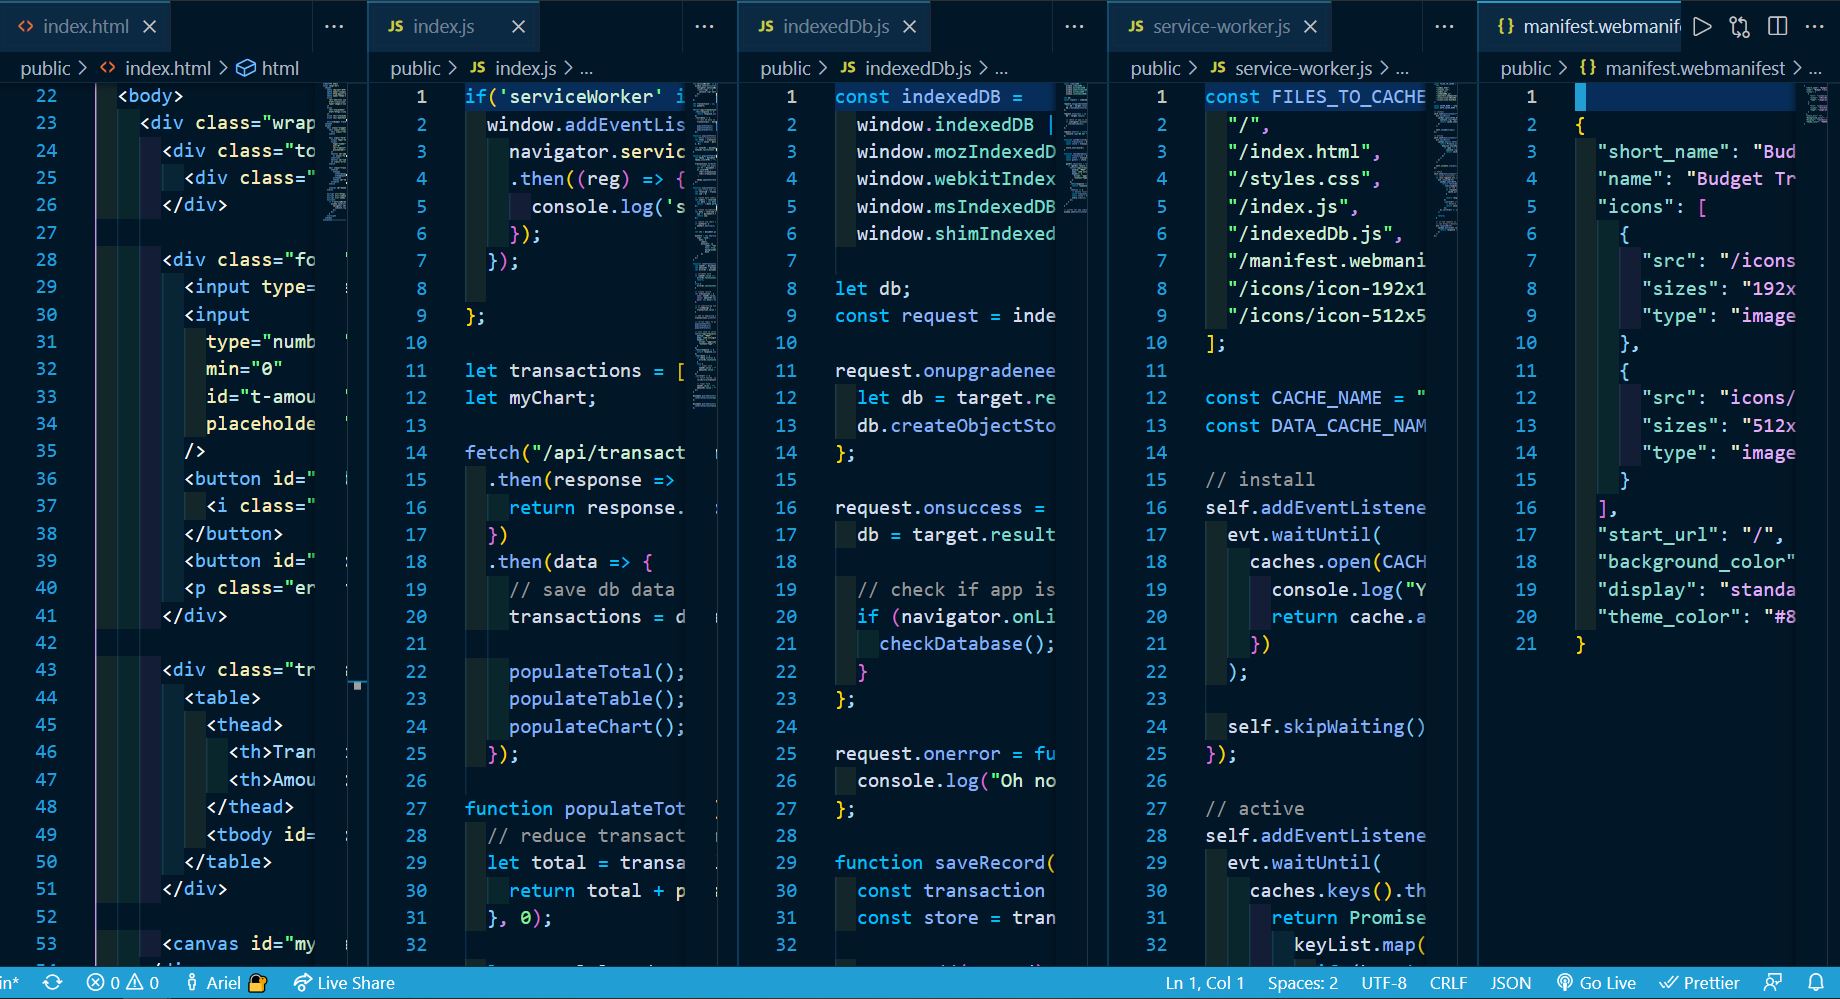Switch to the indexedDb.js tab
The width and height of the screenshot is (1840, 999).
click(835, 27)
